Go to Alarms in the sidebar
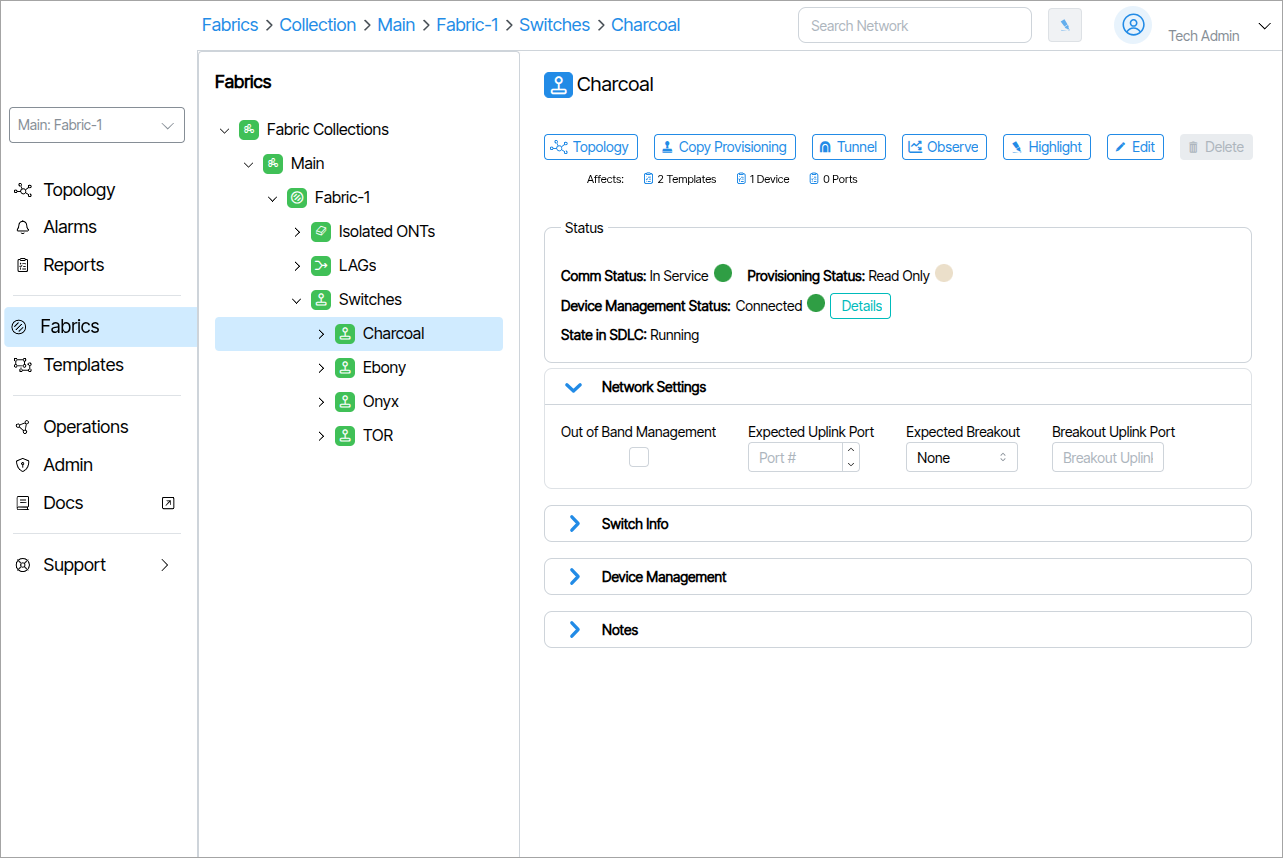 (70, 227)
